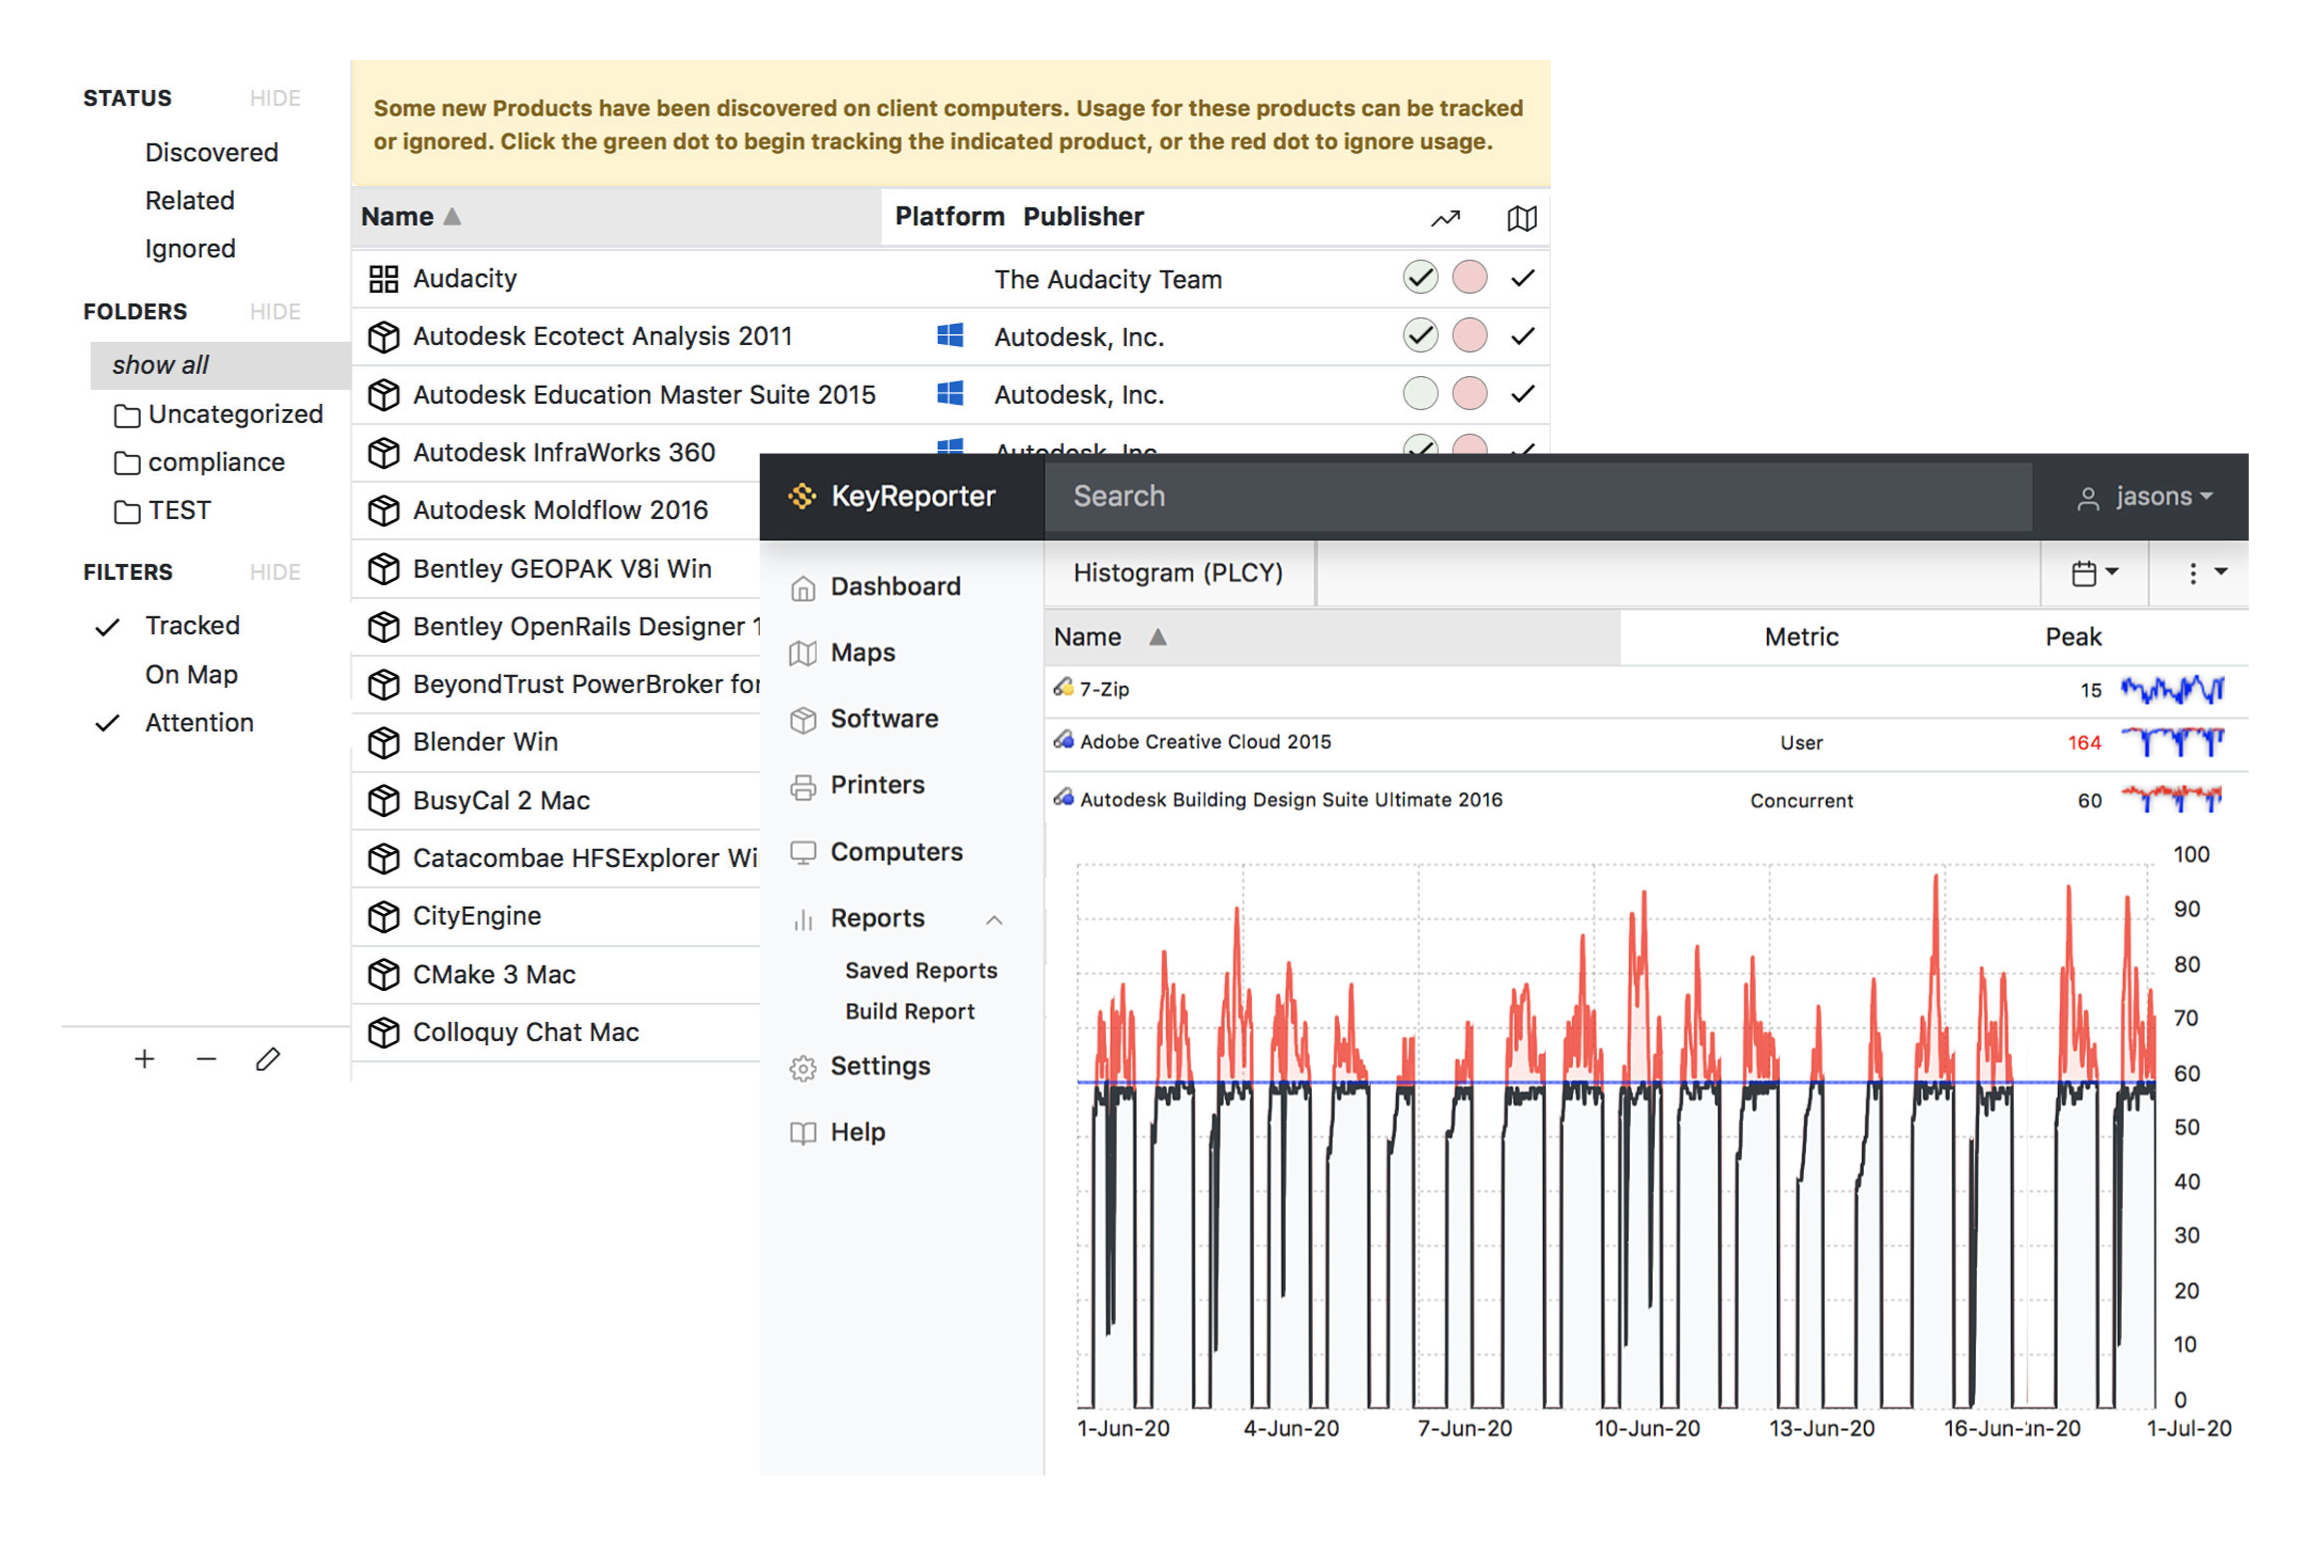Click the red ignore dot for Autodesk Education Master Suite

click(1468, 393)
